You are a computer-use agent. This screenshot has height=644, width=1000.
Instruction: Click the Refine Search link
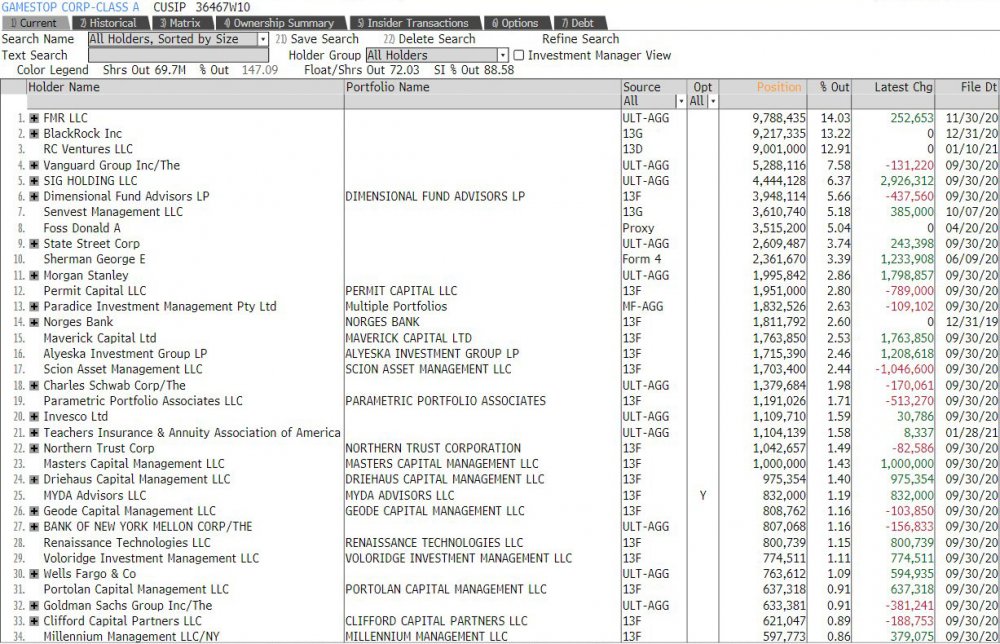click(580, 39)
